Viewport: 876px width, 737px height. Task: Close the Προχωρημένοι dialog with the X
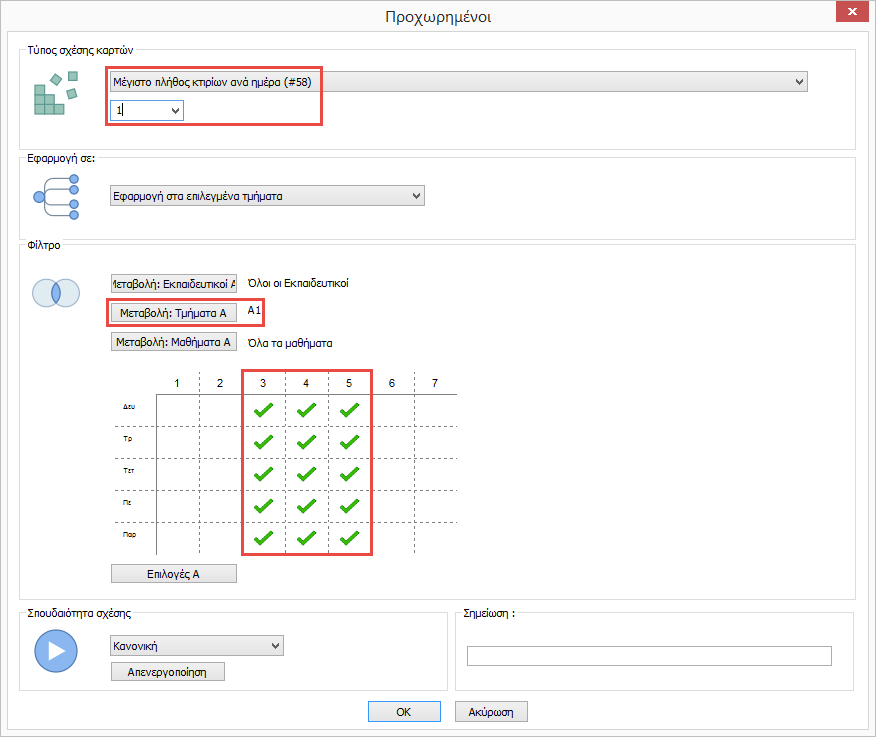[851, 13]
